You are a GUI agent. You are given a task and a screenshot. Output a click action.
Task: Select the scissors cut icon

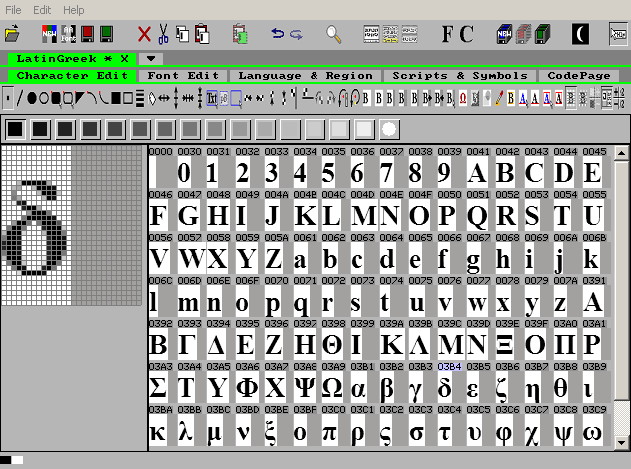(x=163, y=34)
